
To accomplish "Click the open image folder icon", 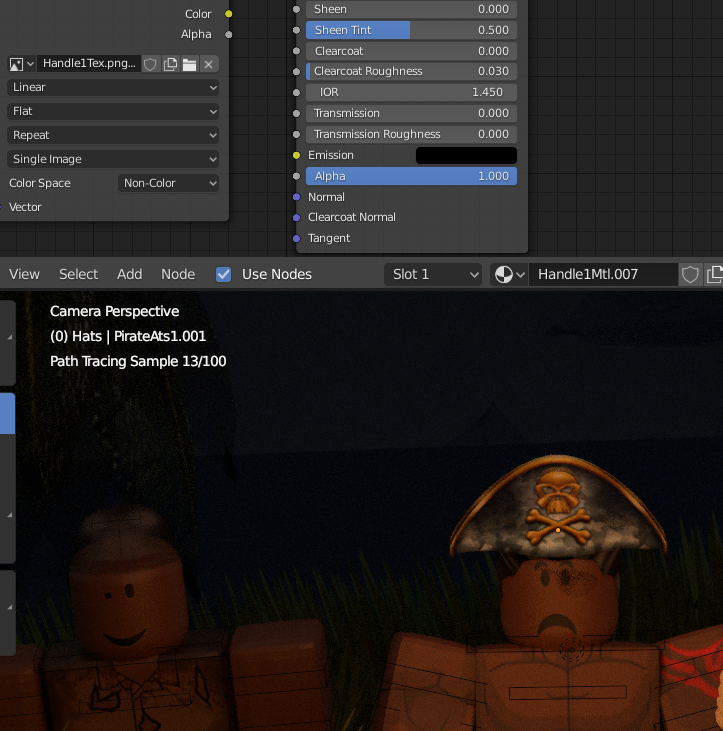I will pos(189,64).
